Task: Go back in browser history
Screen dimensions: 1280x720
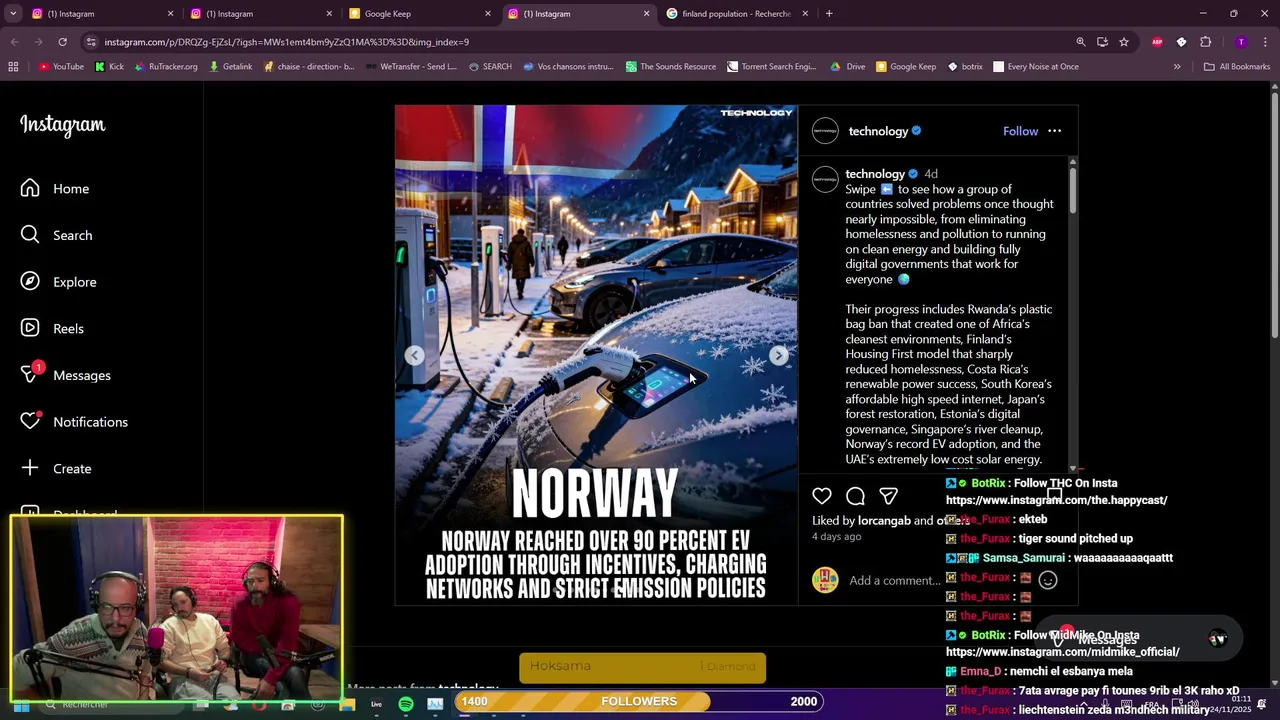Action: [14, 42]
